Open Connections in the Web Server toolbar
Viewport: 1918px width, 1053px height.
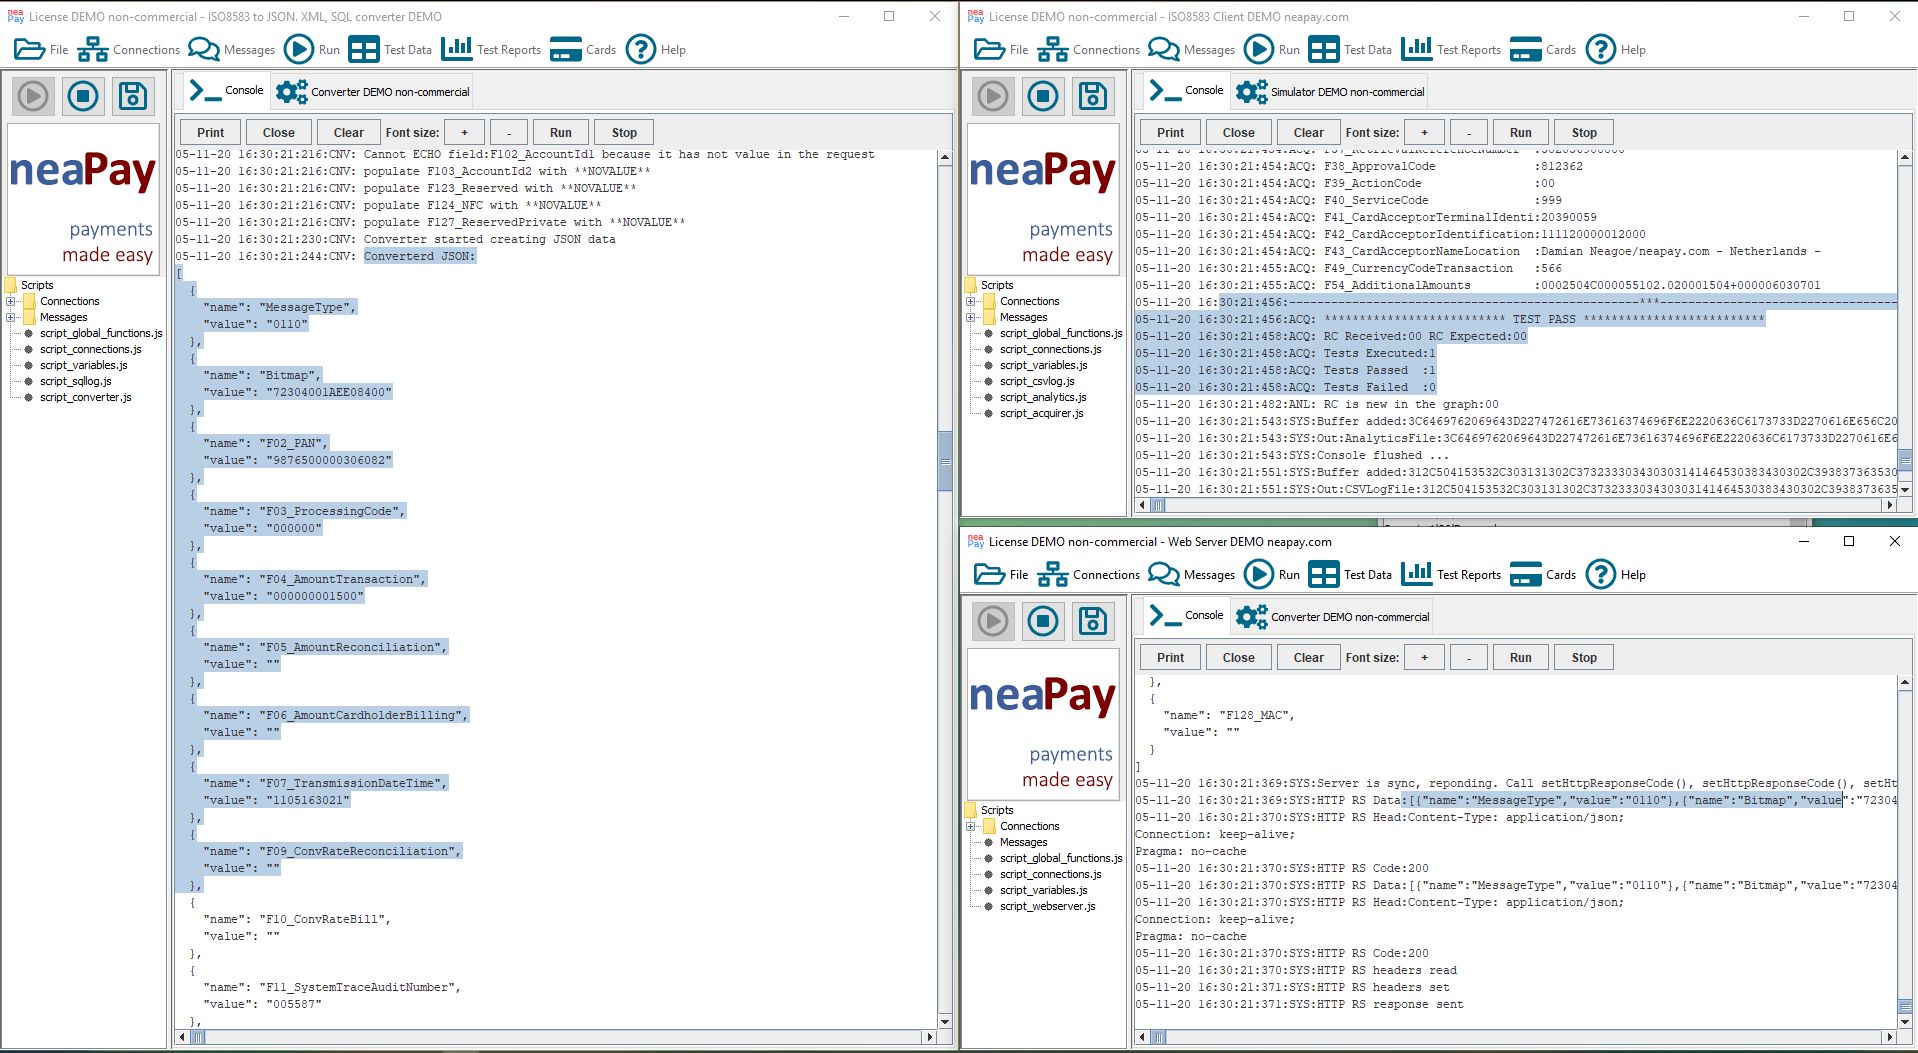(x=1088, y=574)
